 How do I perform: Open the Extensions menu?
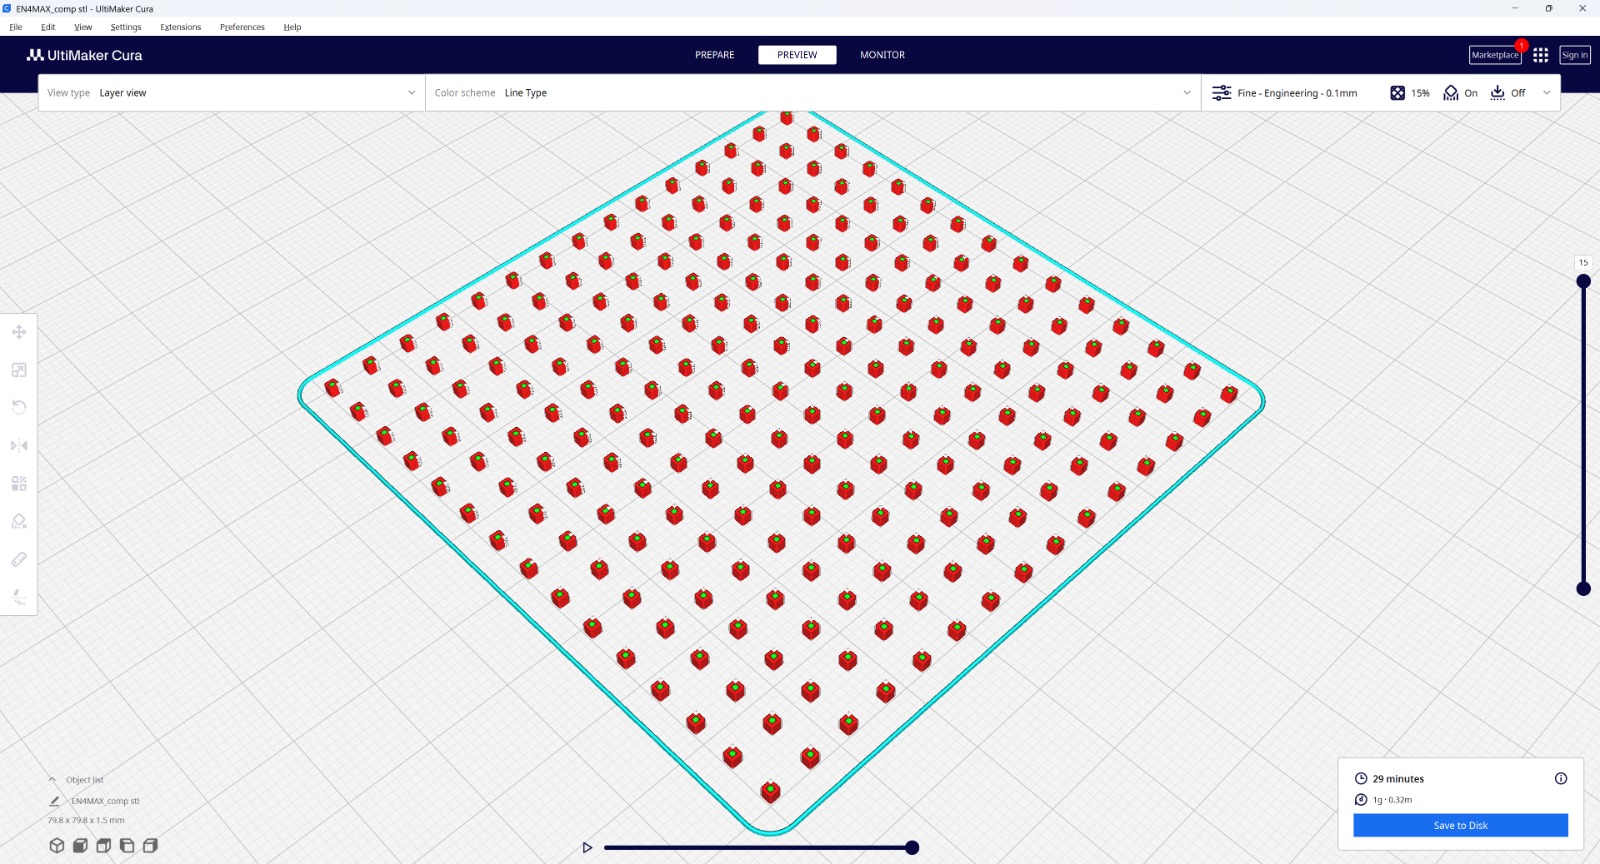180,27
